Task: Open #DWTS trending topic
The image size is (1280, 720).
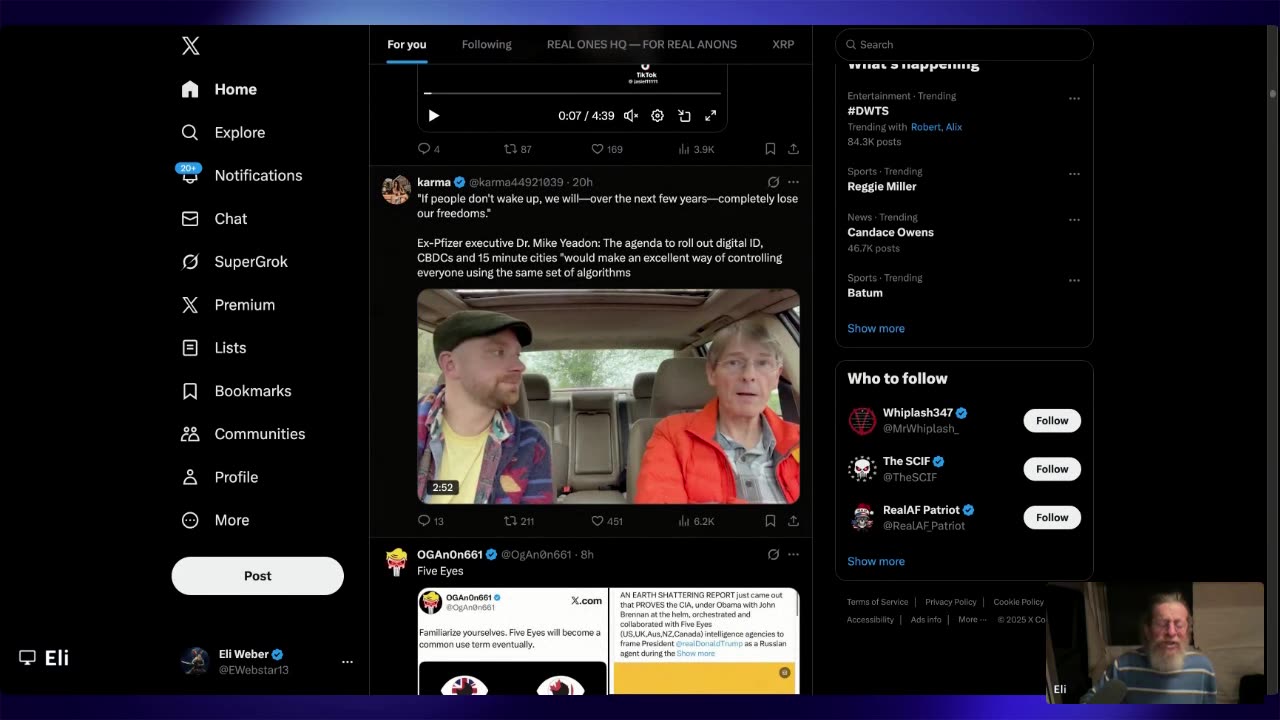Action: 868,111
